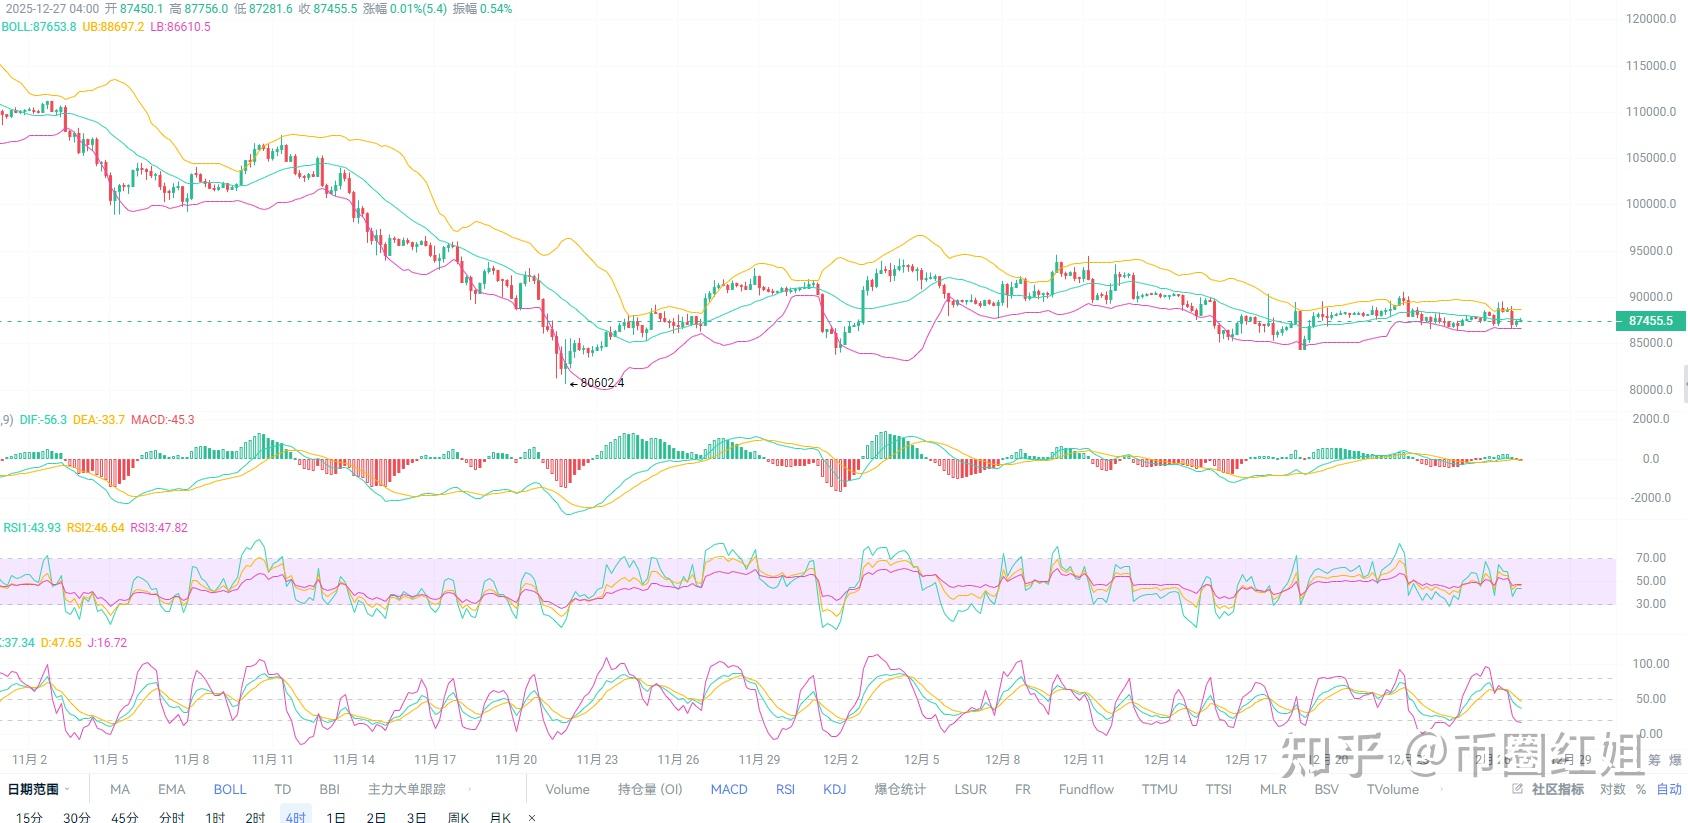Open the 社区指标 community indicators menu
Image resolution: width=1688 pixels, height=823 pixels.
pos(1557,789)
